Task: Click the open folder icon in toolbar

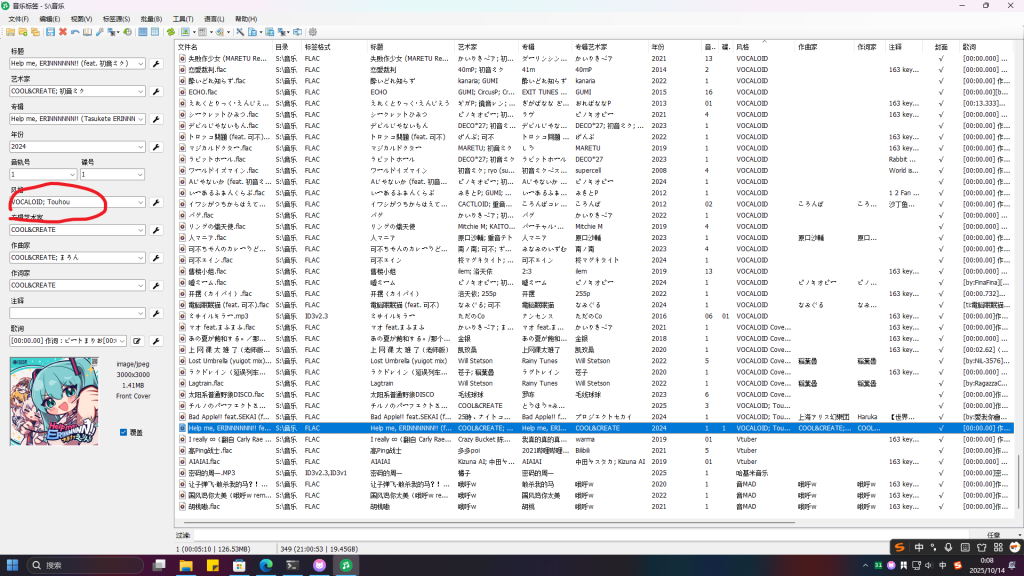Action: [11, 32]
